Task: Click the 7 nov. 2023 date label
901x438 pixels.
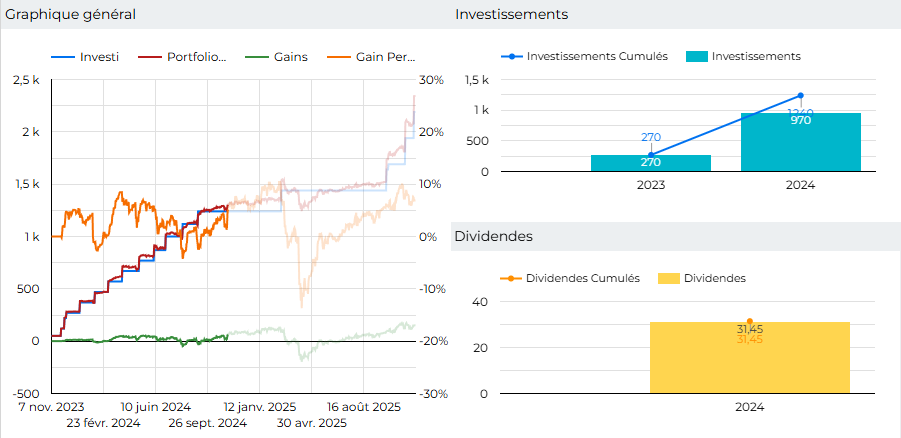Action: point(51,407)
